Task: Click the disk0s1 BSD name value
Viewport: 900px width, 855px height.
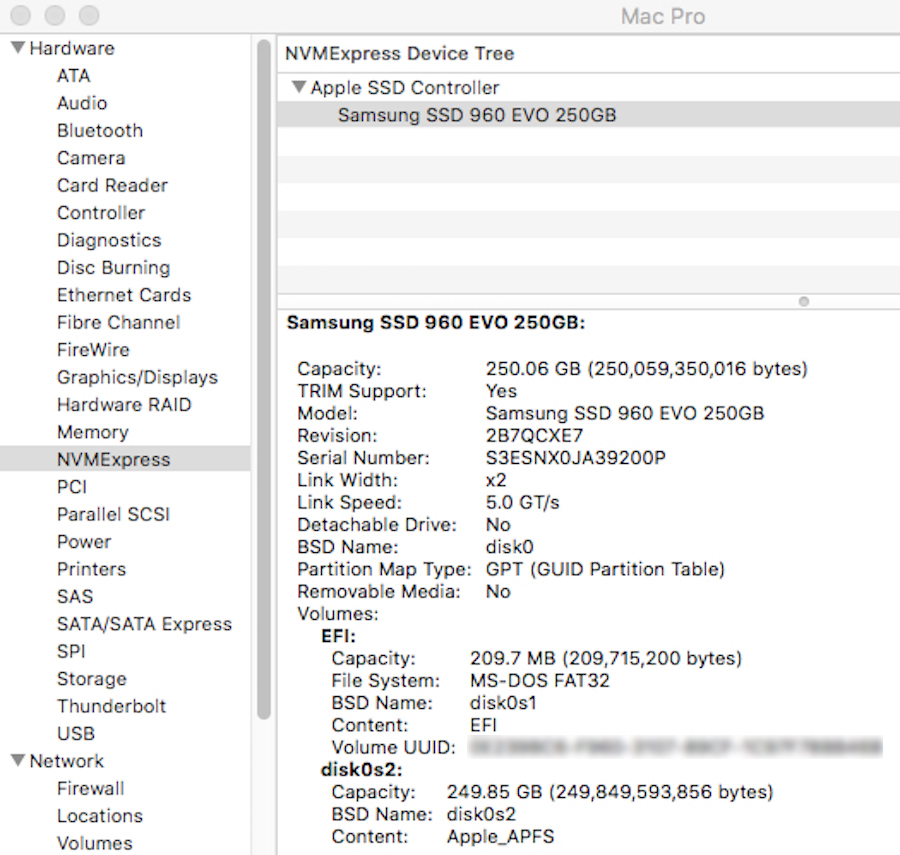Action: tap(503, 703)
